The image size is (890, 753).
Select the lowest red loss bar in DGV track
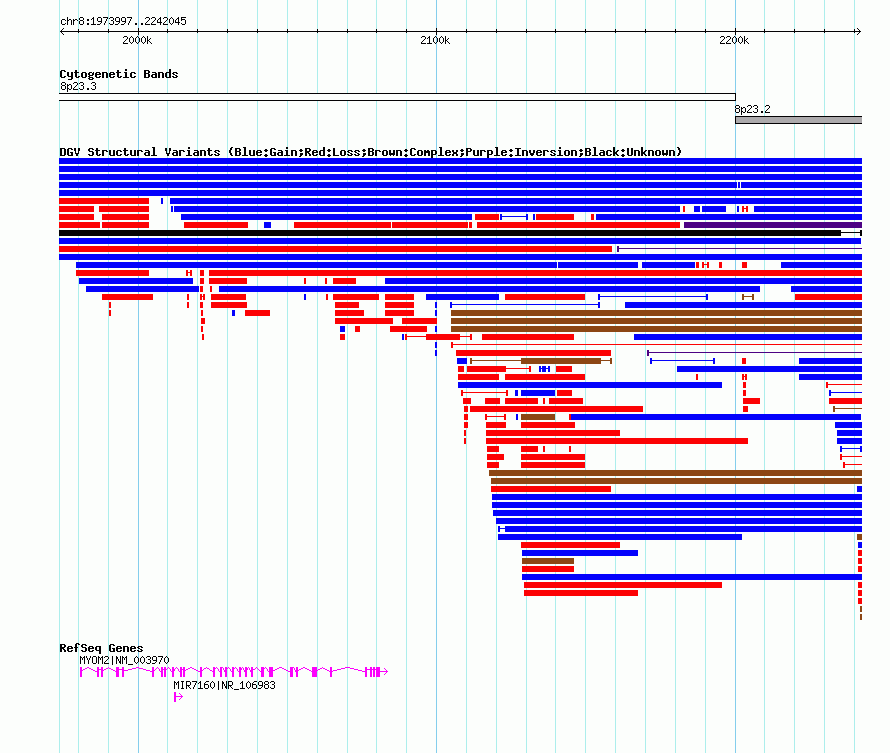click(860, 601)
